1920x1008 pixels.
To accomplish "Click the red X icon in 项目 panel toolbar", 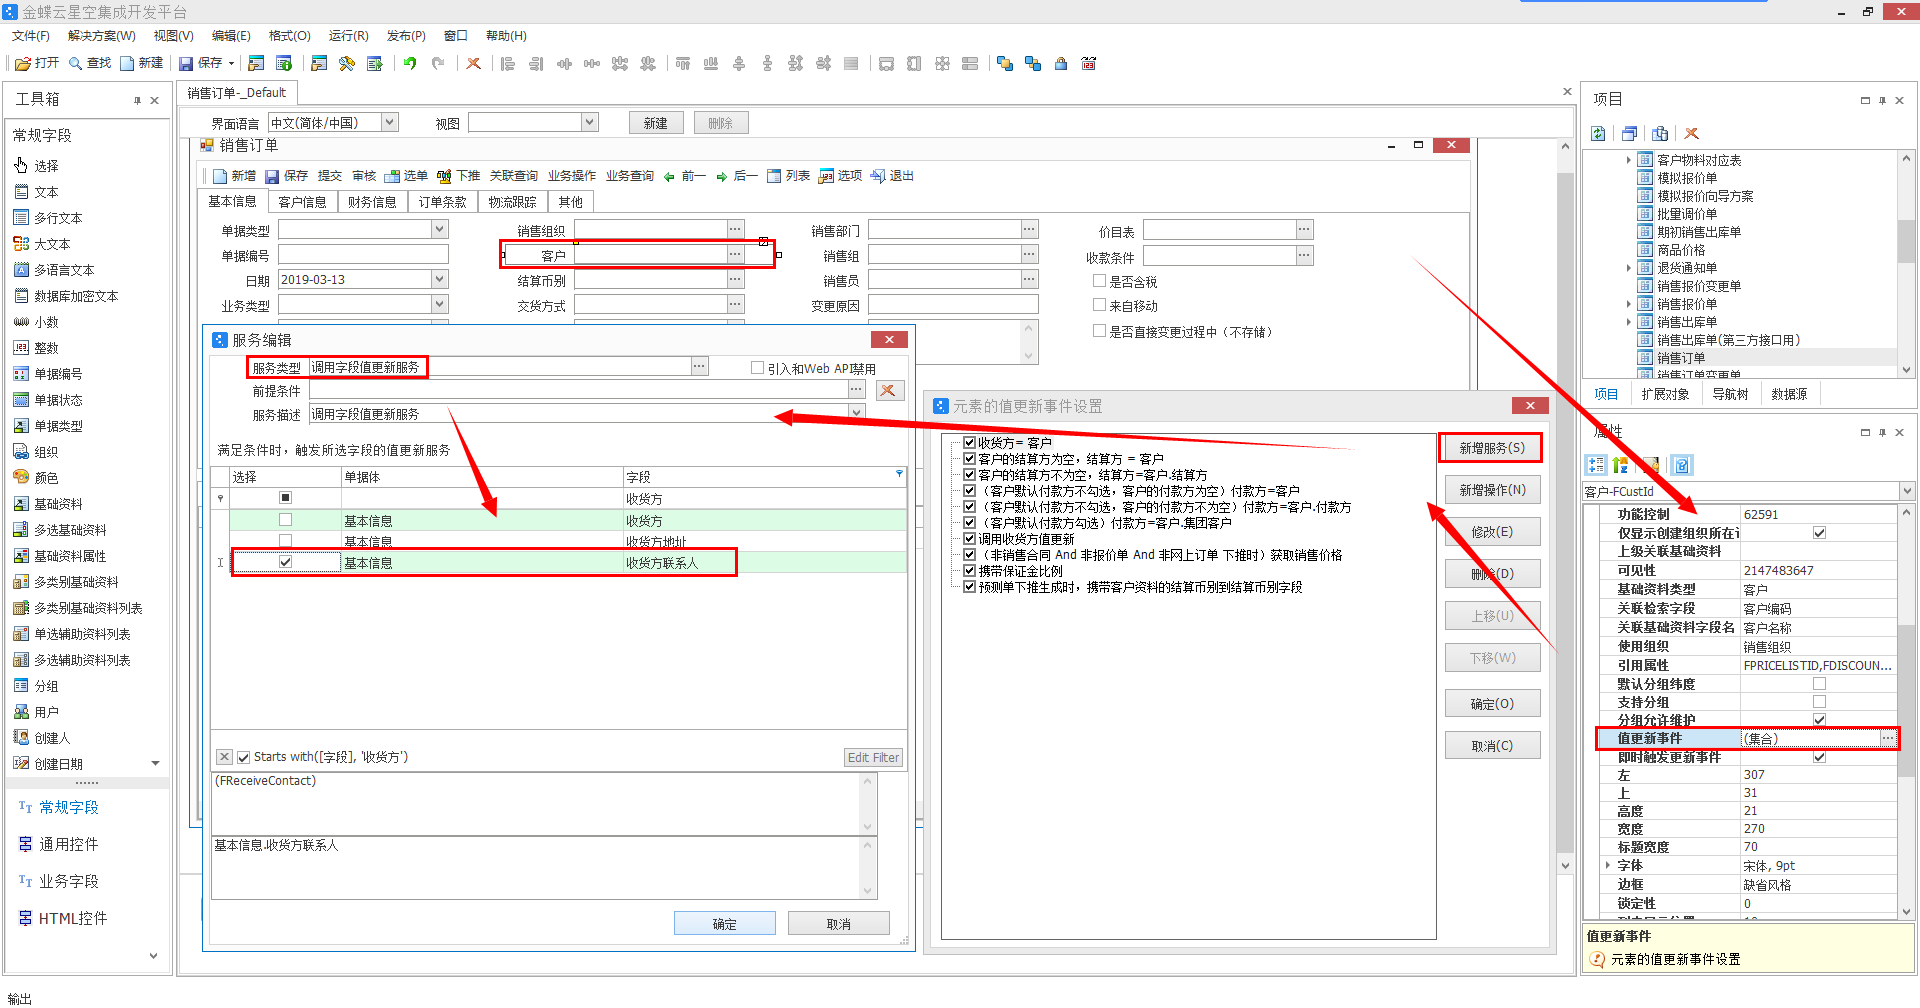I will pos(1691,133).
